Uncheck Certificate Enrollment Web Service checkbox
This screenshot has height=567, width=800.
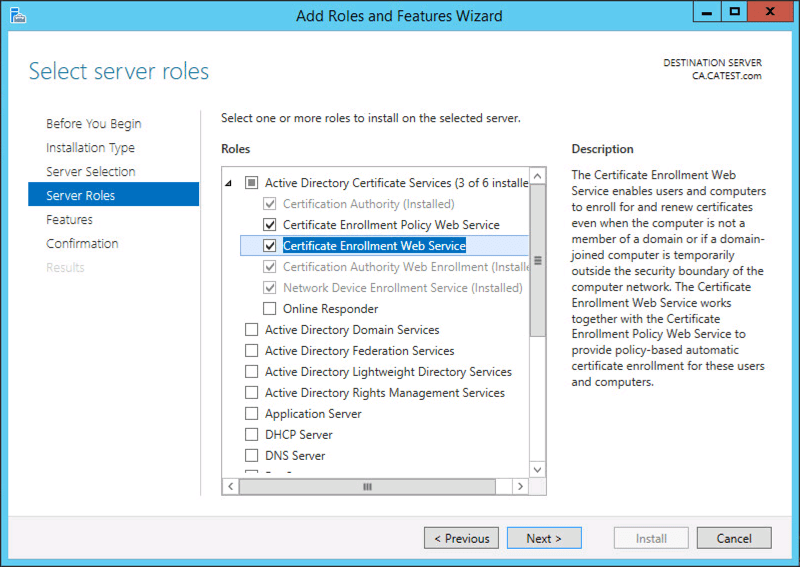pos(270,245)
